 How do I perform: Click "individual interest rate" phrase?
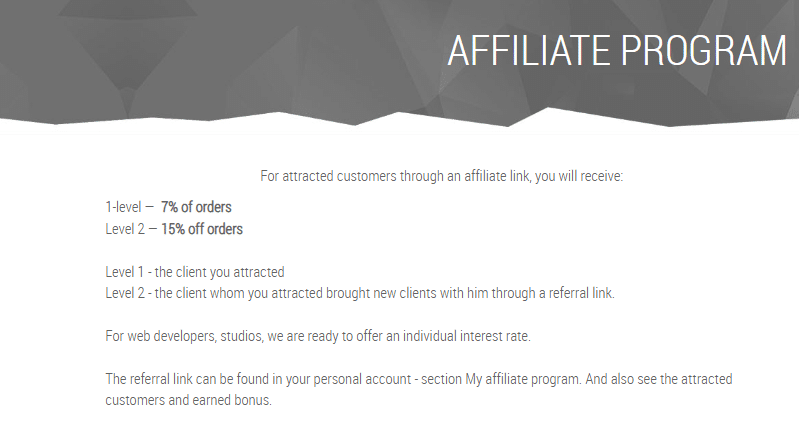point(466,336)
